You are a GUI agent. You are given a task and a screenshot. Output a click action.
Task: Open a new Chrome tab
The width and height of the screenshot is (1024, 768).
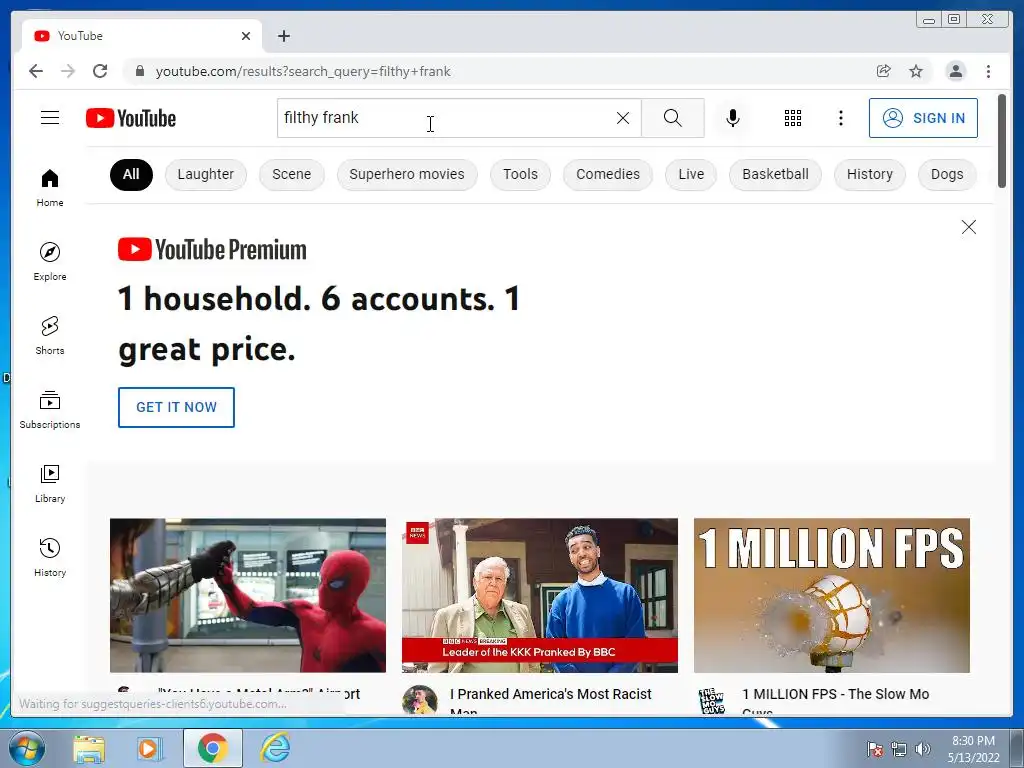[x=283, y=36]
